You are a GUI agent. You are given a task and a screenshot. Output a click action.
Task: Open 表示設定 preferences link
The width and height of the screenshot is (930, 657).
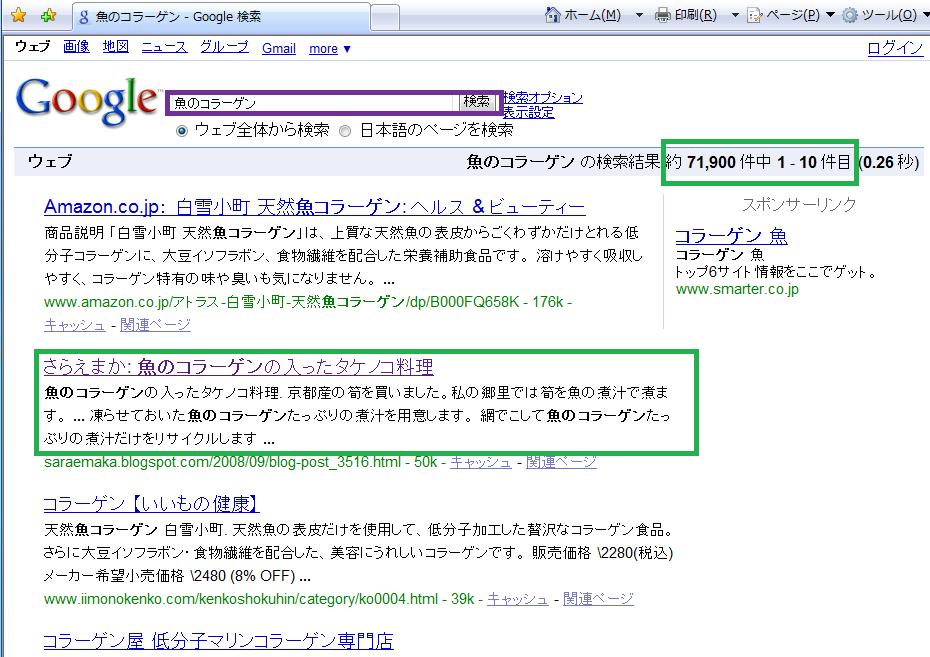(528, 112)
